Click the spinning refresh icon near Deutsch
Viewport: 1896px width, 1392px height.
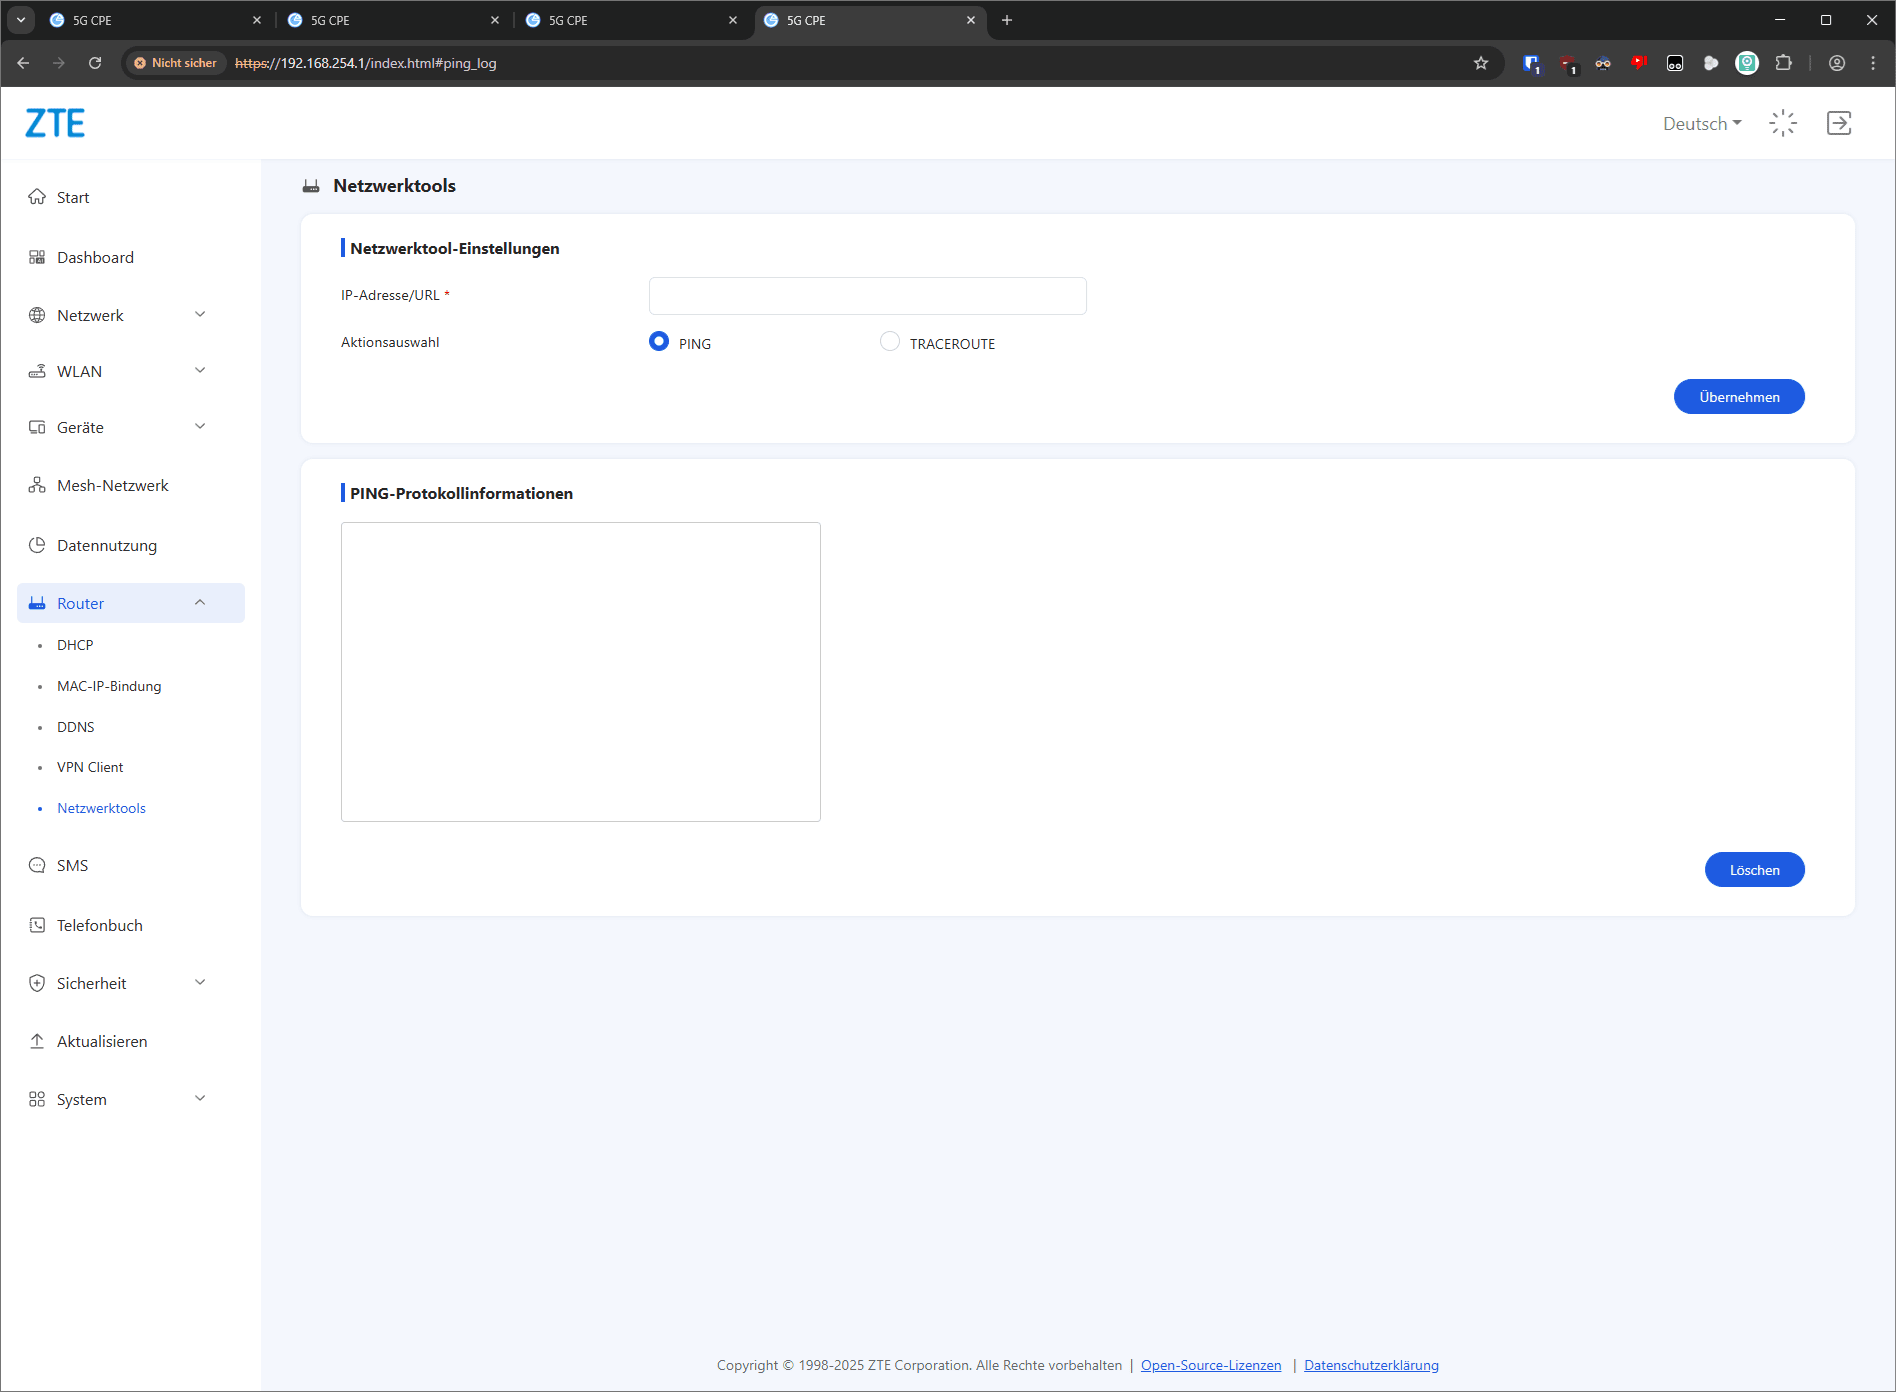(1783, 123)
